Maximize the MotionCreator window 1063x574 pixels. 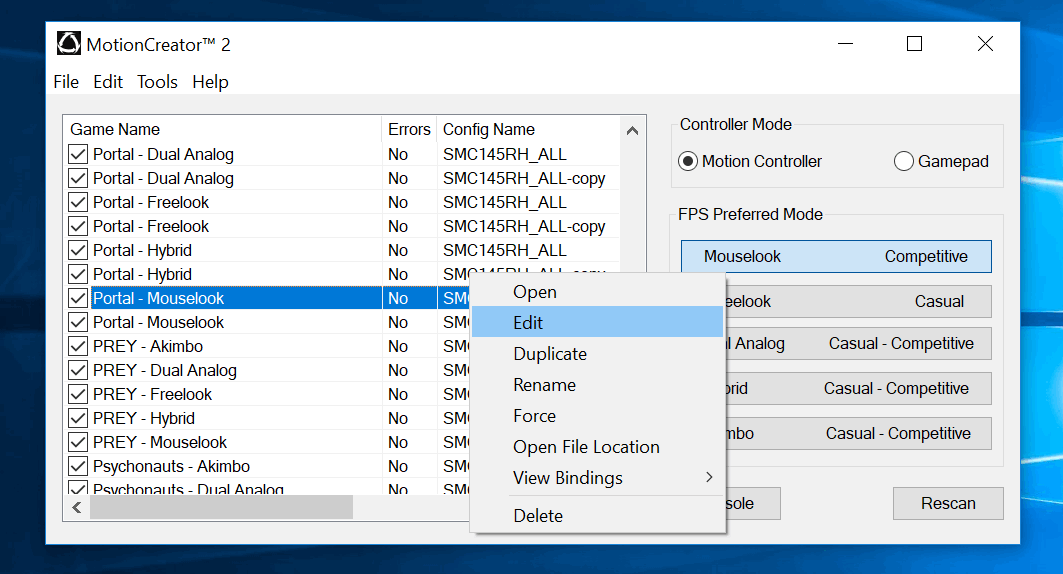point(915,44)
